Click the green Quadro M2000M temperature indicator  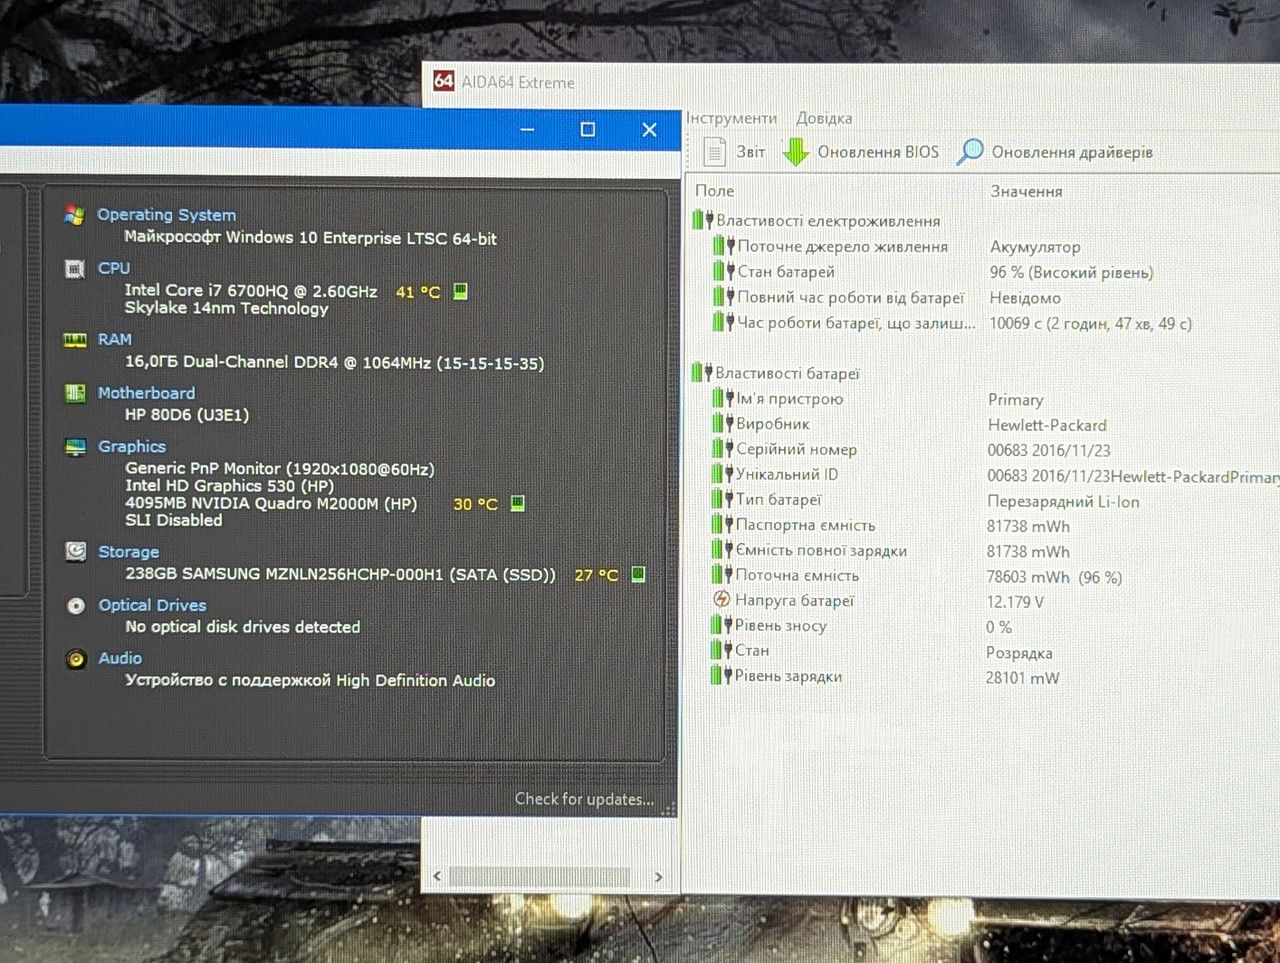(x=517, y=503)
